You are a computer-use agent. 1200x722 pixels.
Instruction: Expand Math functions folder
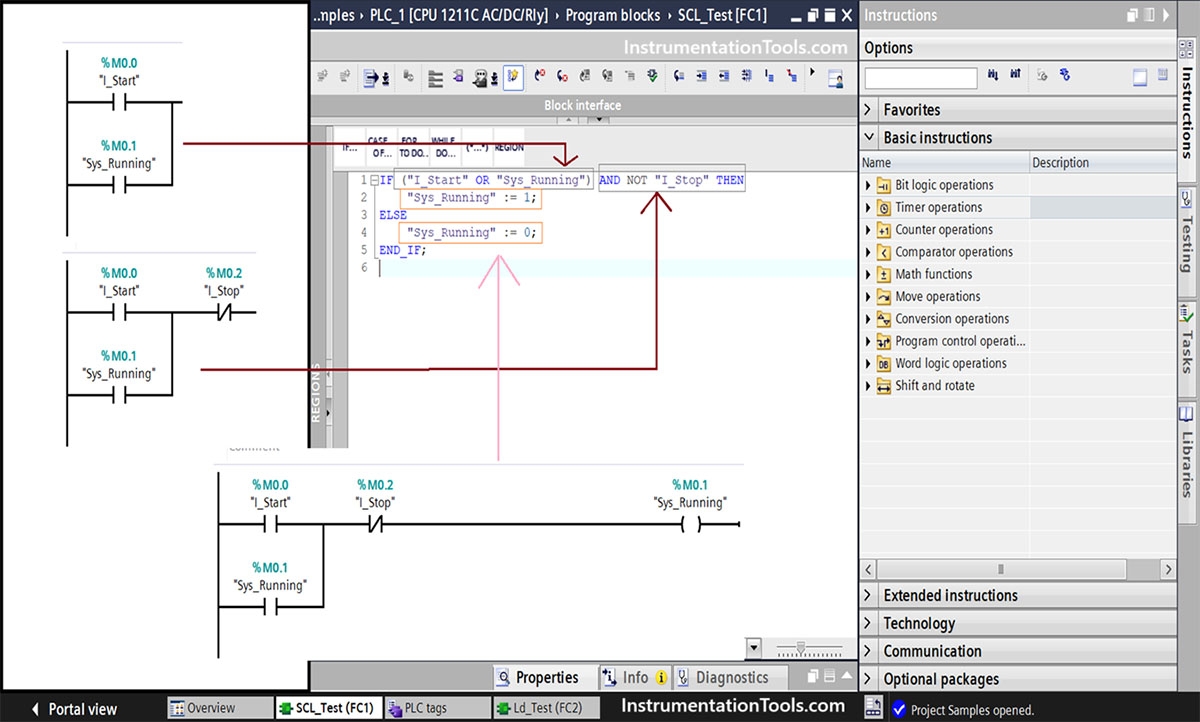[x=868, y=274]
